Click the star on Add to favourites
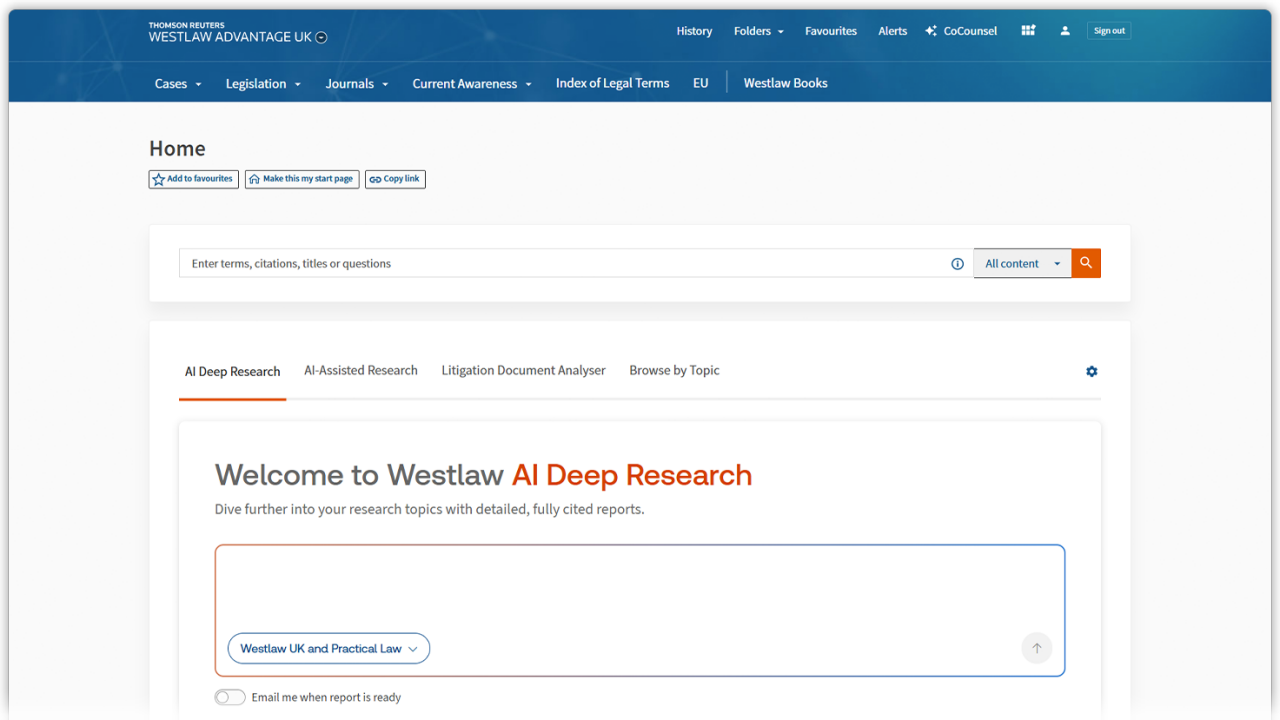The width and height of the screenshot is (1280, 720). pos(158,179)
